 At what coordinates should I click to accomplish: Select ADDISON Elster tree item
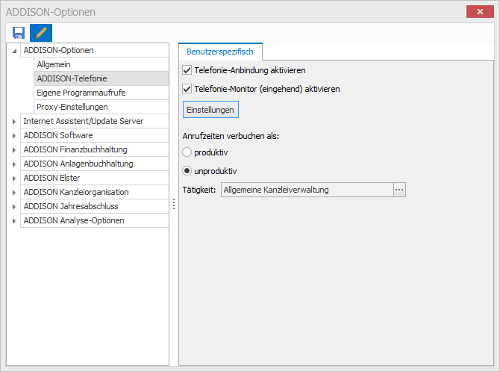(95, 178)
